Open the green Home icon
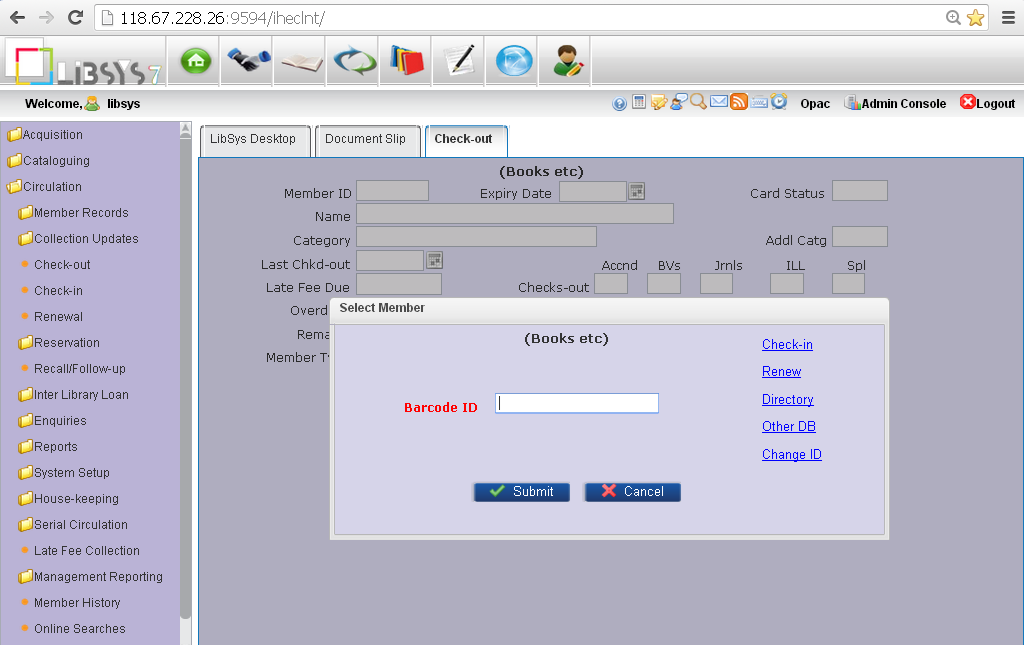 point(193,60)
